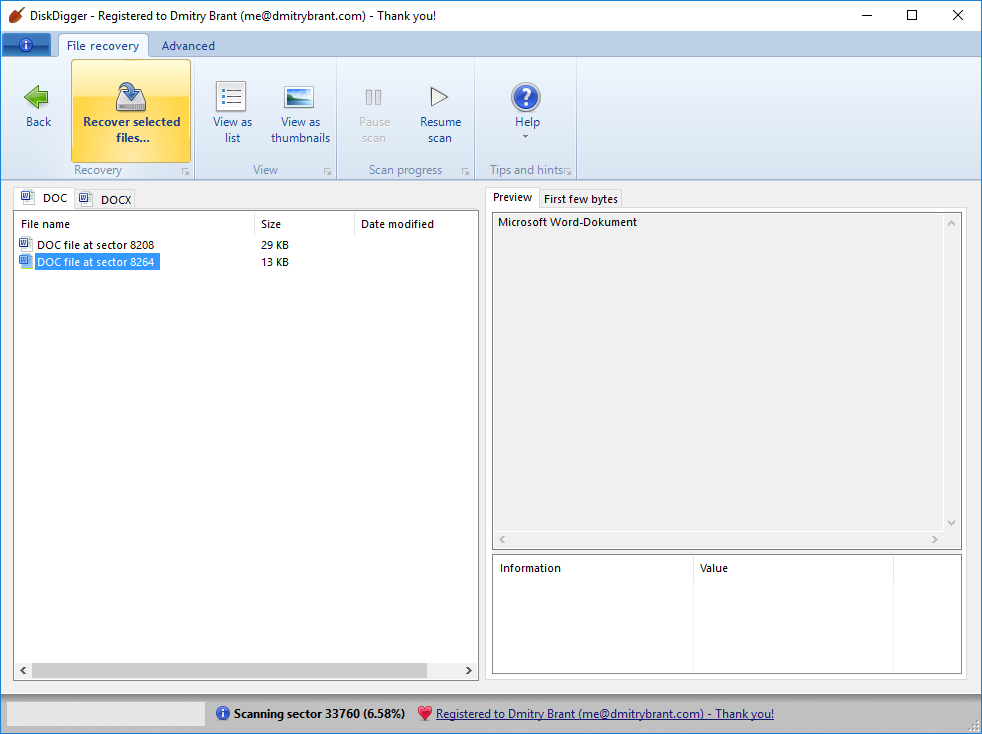Click preview pane scroll down arrow
The width and height of the screenshot is (982, 734).
pos(951,522)
